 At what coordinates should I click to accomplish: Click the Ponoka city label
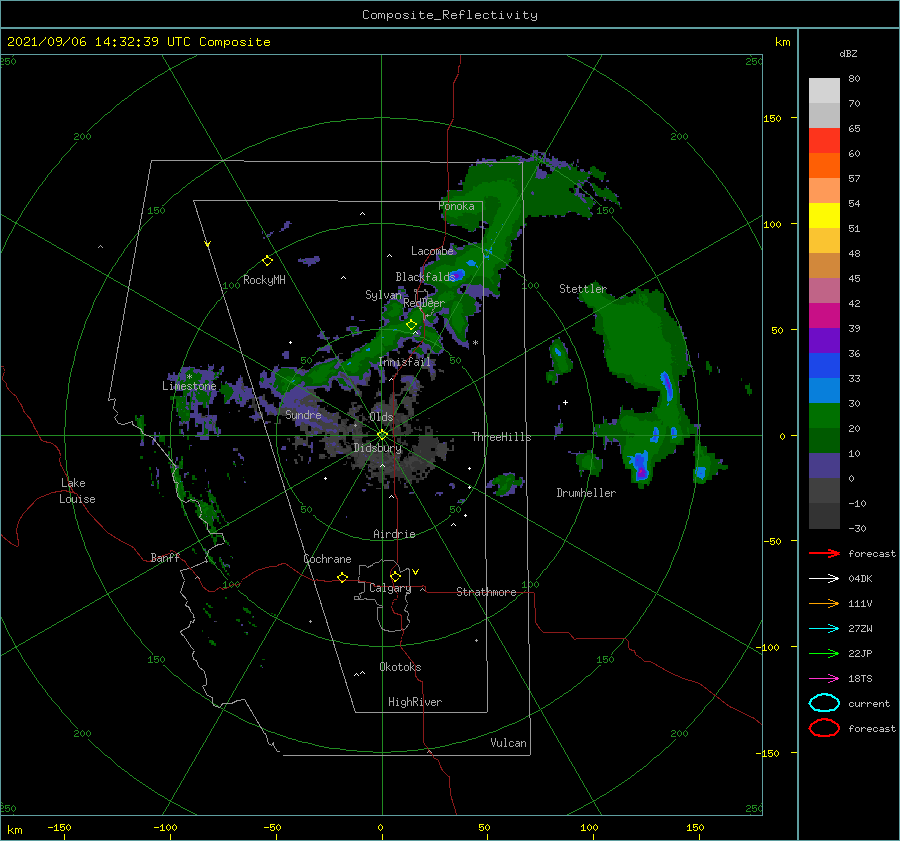456,206
